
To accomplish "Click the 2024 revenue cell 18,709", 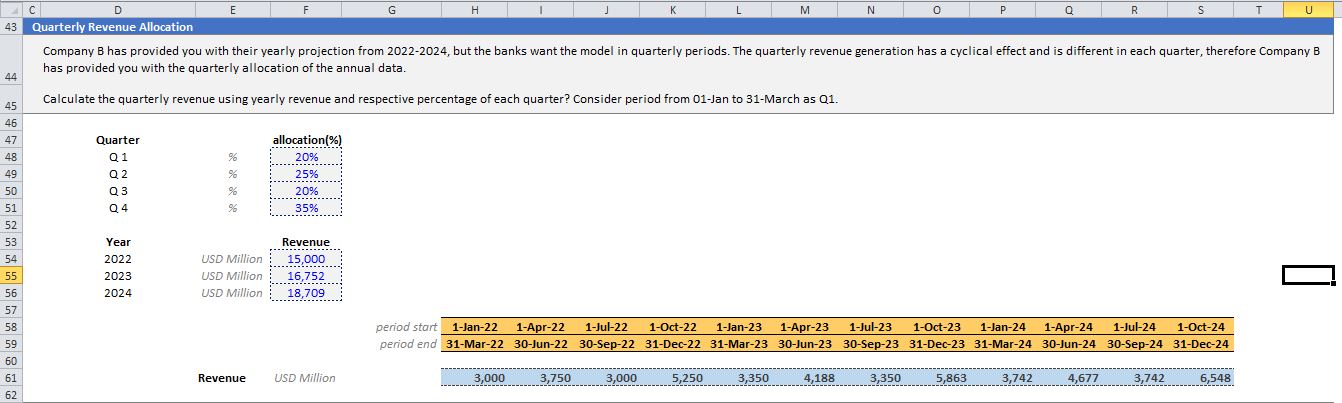I will pos(306,293).
